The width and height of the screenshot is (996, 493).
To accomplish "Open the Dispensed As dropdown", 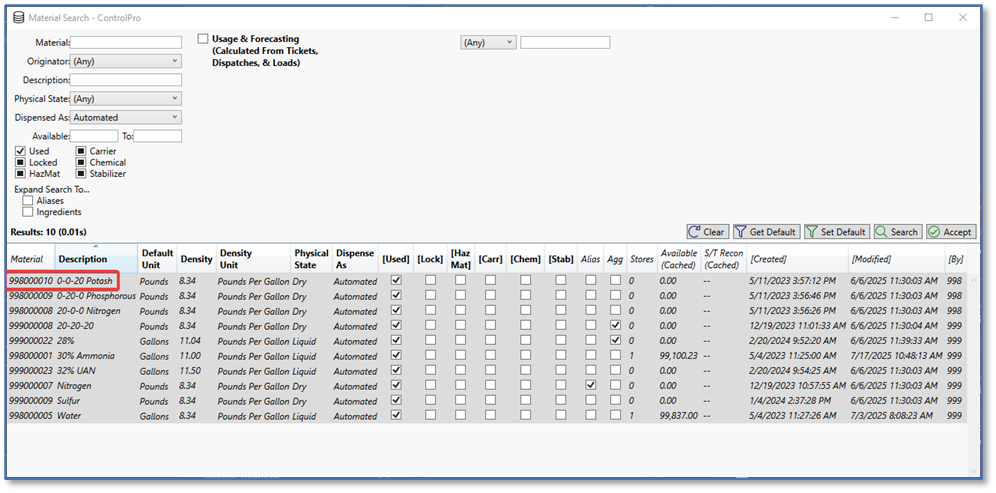I will [x=126, y=117].
